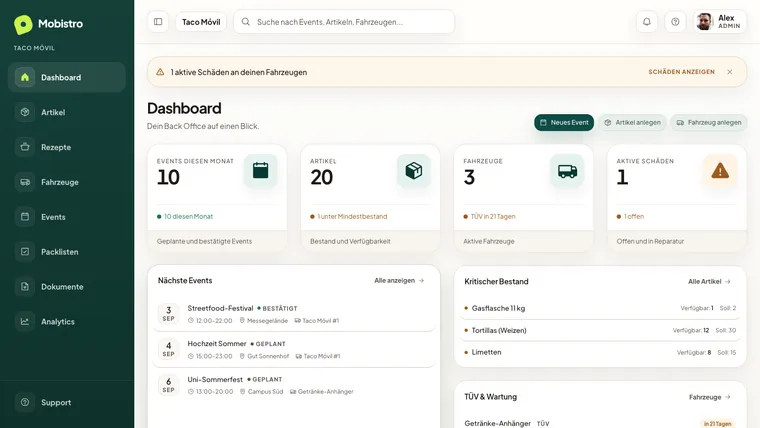Click Geplante und bestätigte Events footer
Viewport: 760px width, 428px height.
(x=204, y=241)
